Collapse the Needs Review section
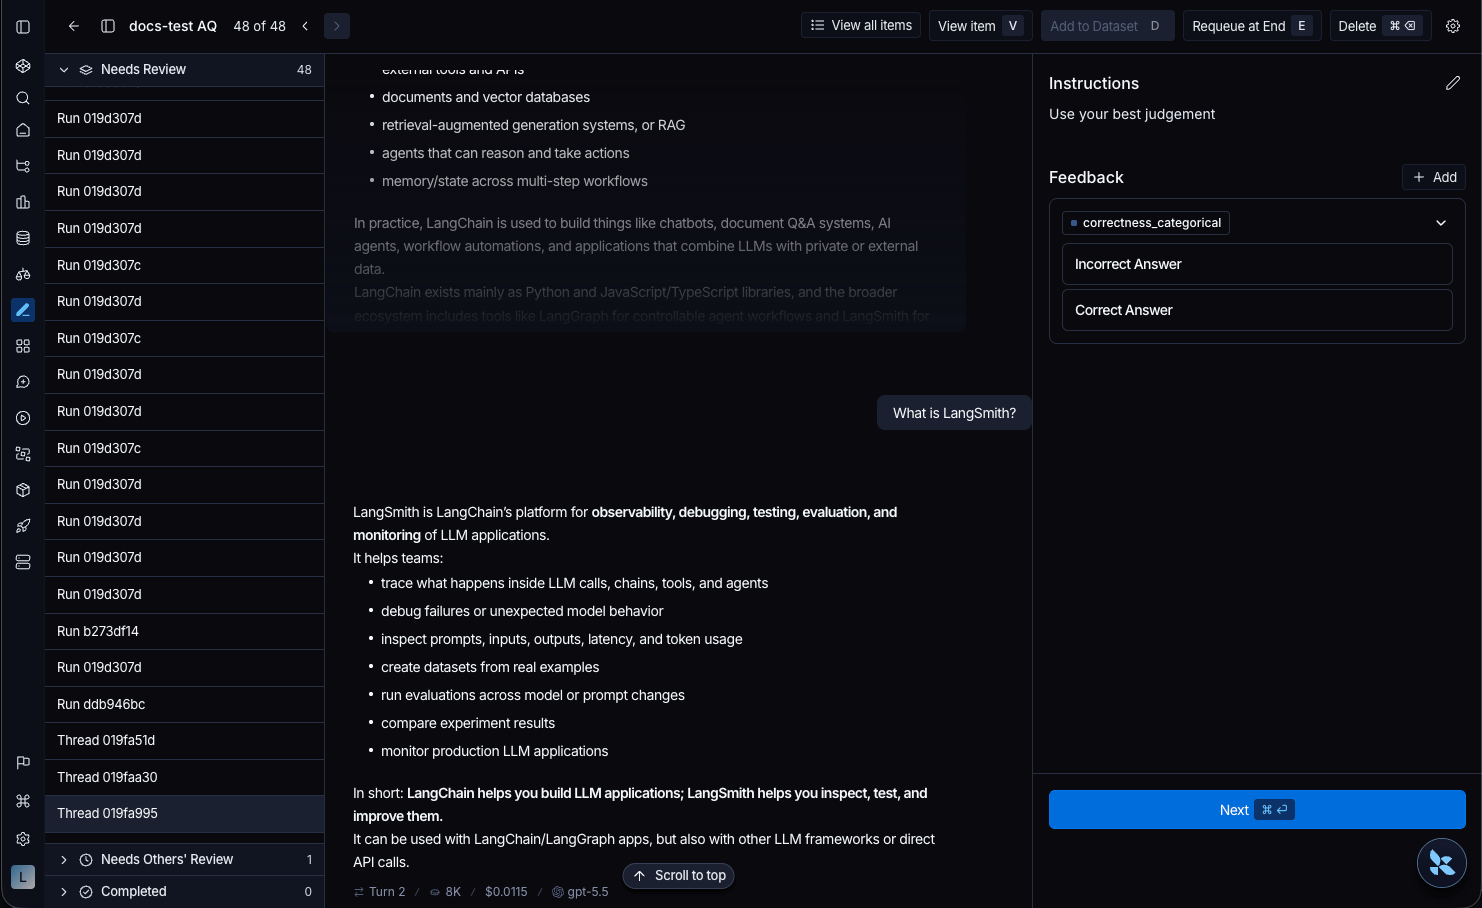 click(64, 70)
